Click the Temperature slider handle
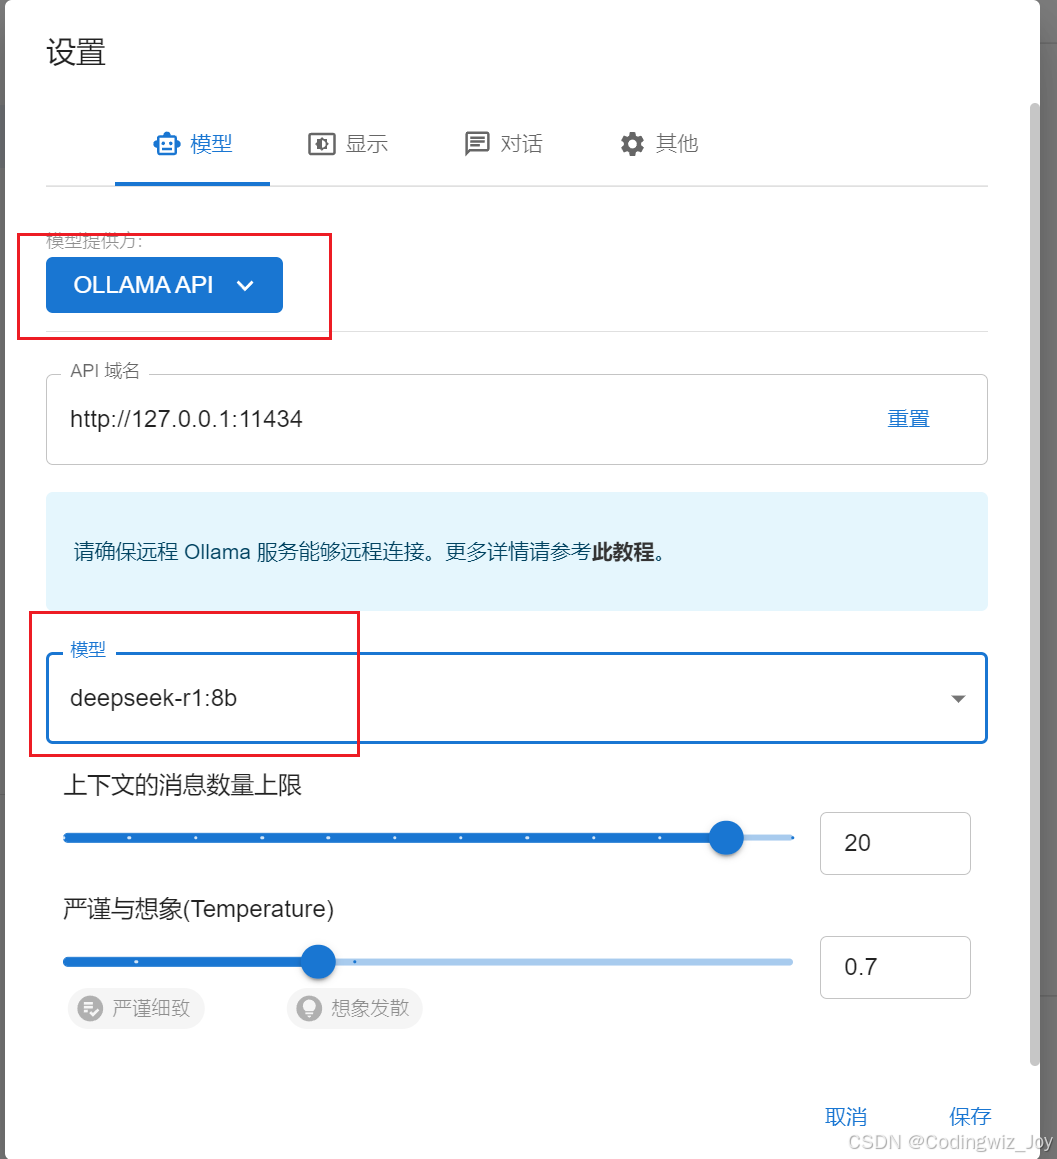The image size is (1057, 1159). (319, 962)
